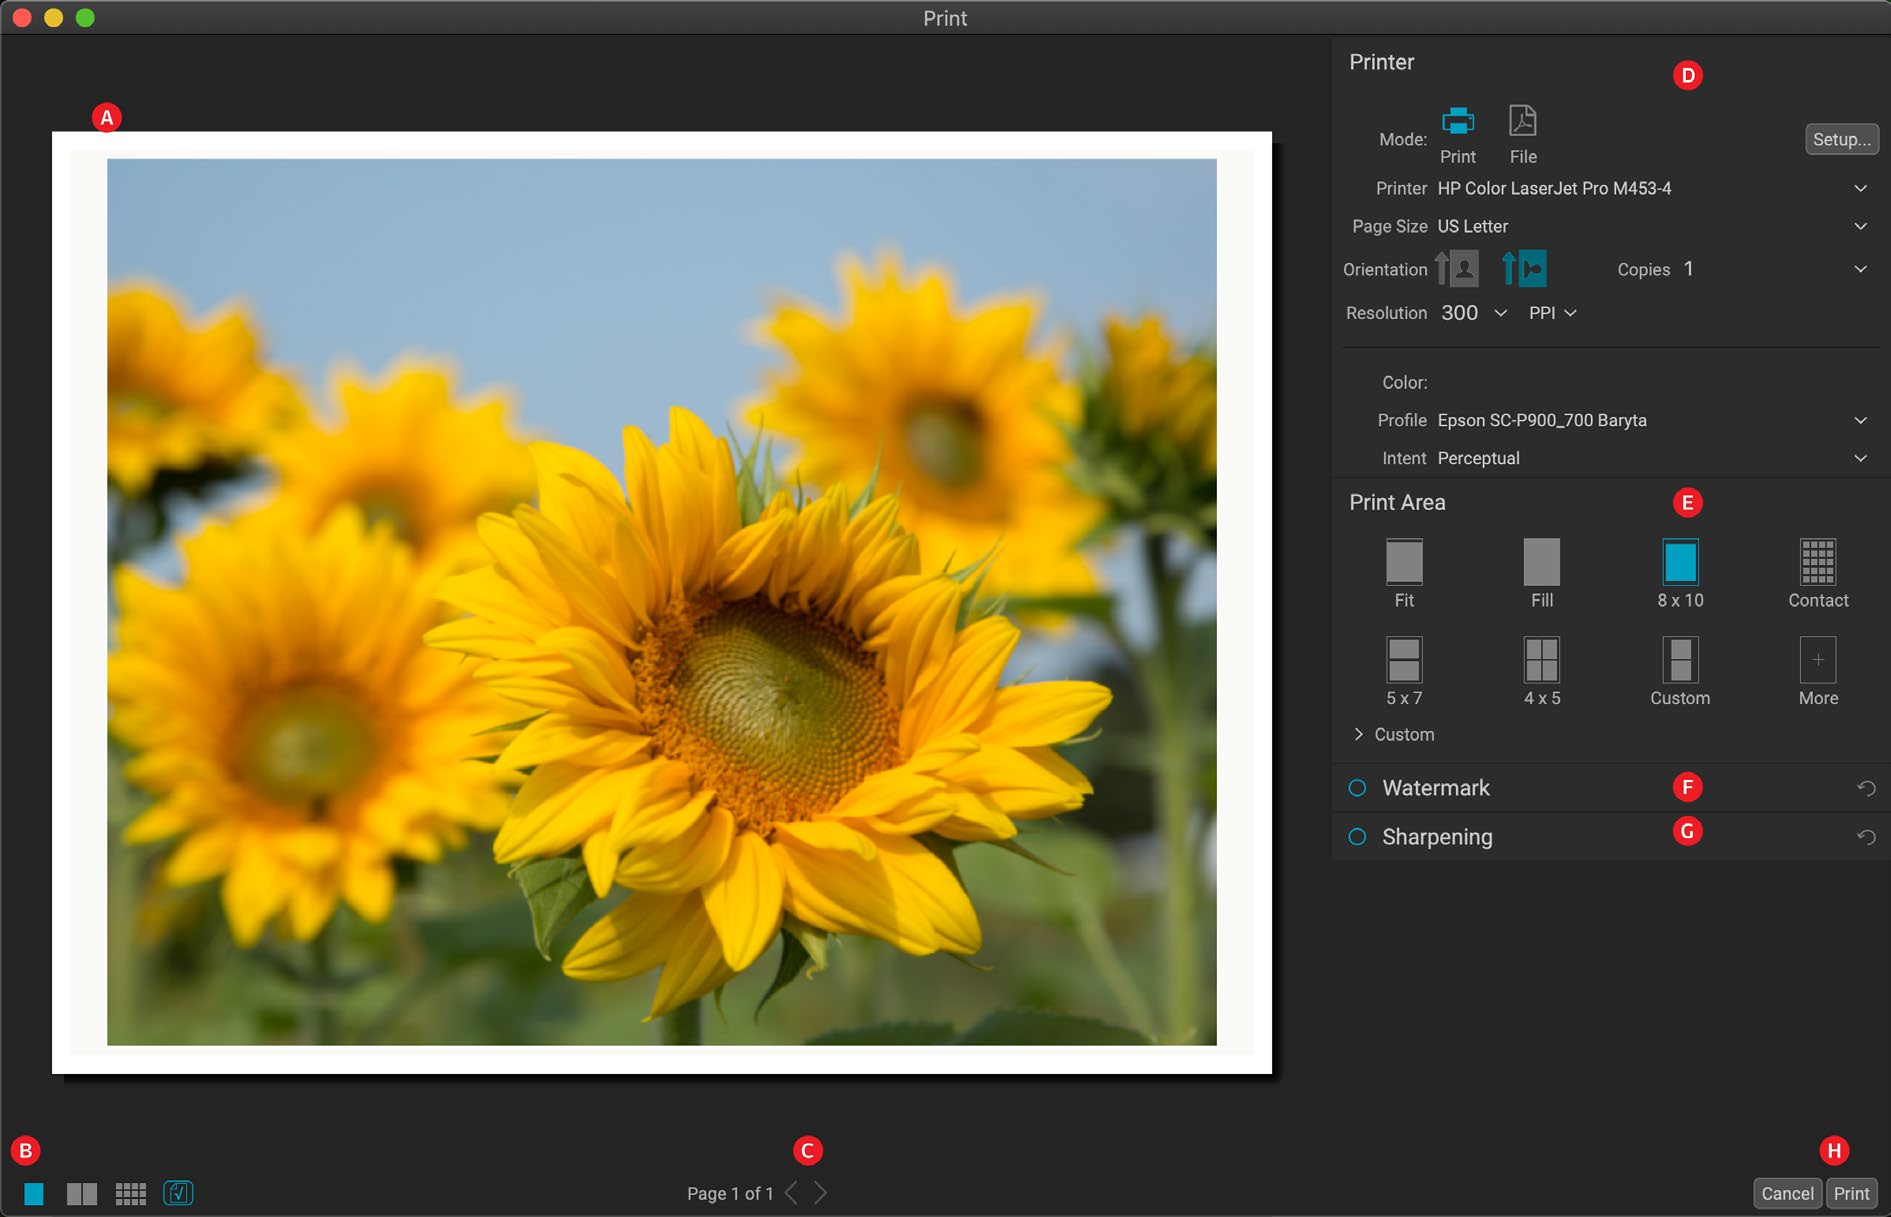Click the Print Area panel heading
The image size is (1891, 1217).
point(1397,502)
